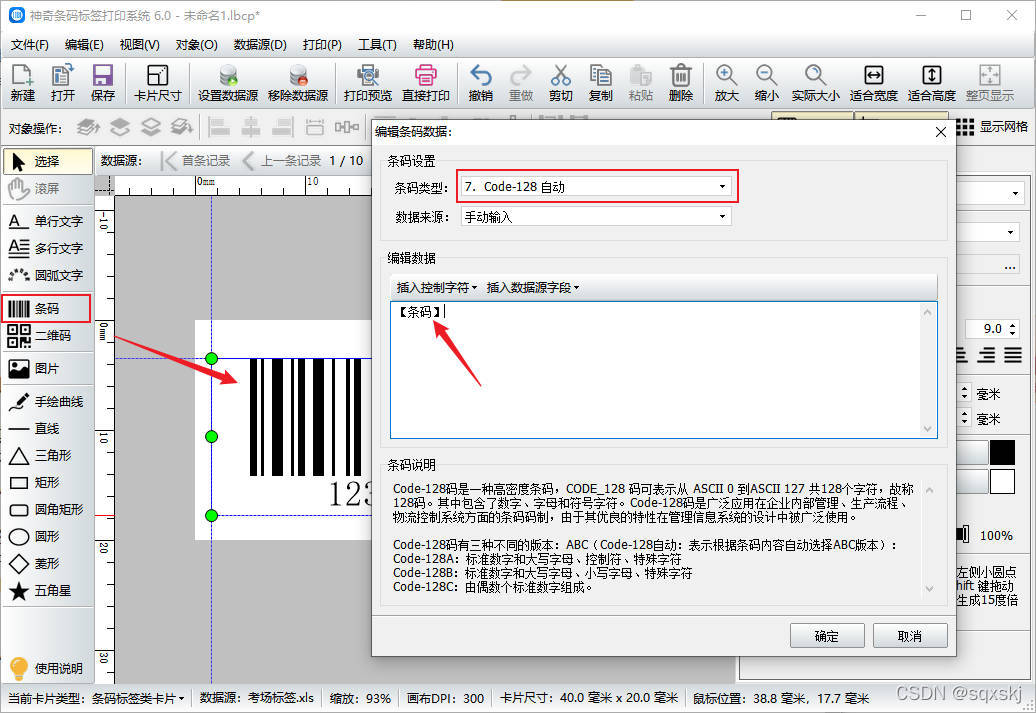Image resolution: width=1036 pixels, height=713 pixels.
Task: Open 条码类型 Code-128 dropdown
Action: pos(596,186)
